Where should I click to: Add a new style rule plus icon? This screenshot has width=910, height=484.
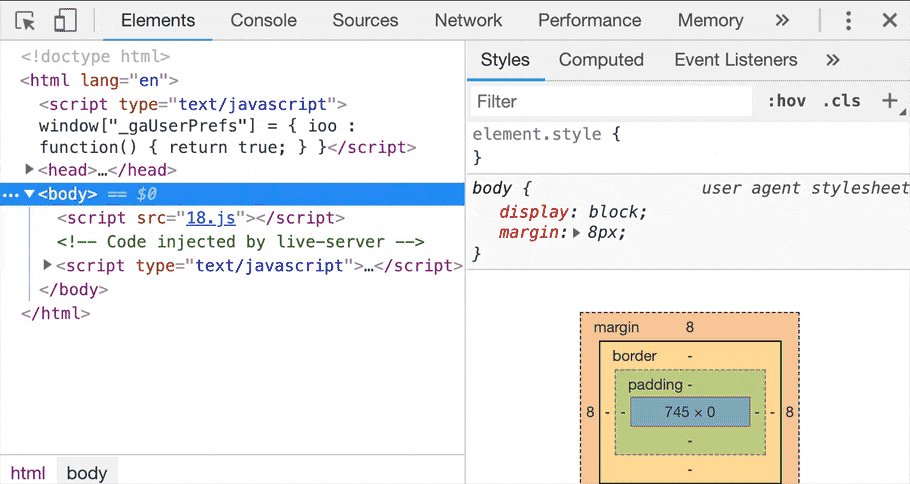pyautogui.click(x=889, y=101)
